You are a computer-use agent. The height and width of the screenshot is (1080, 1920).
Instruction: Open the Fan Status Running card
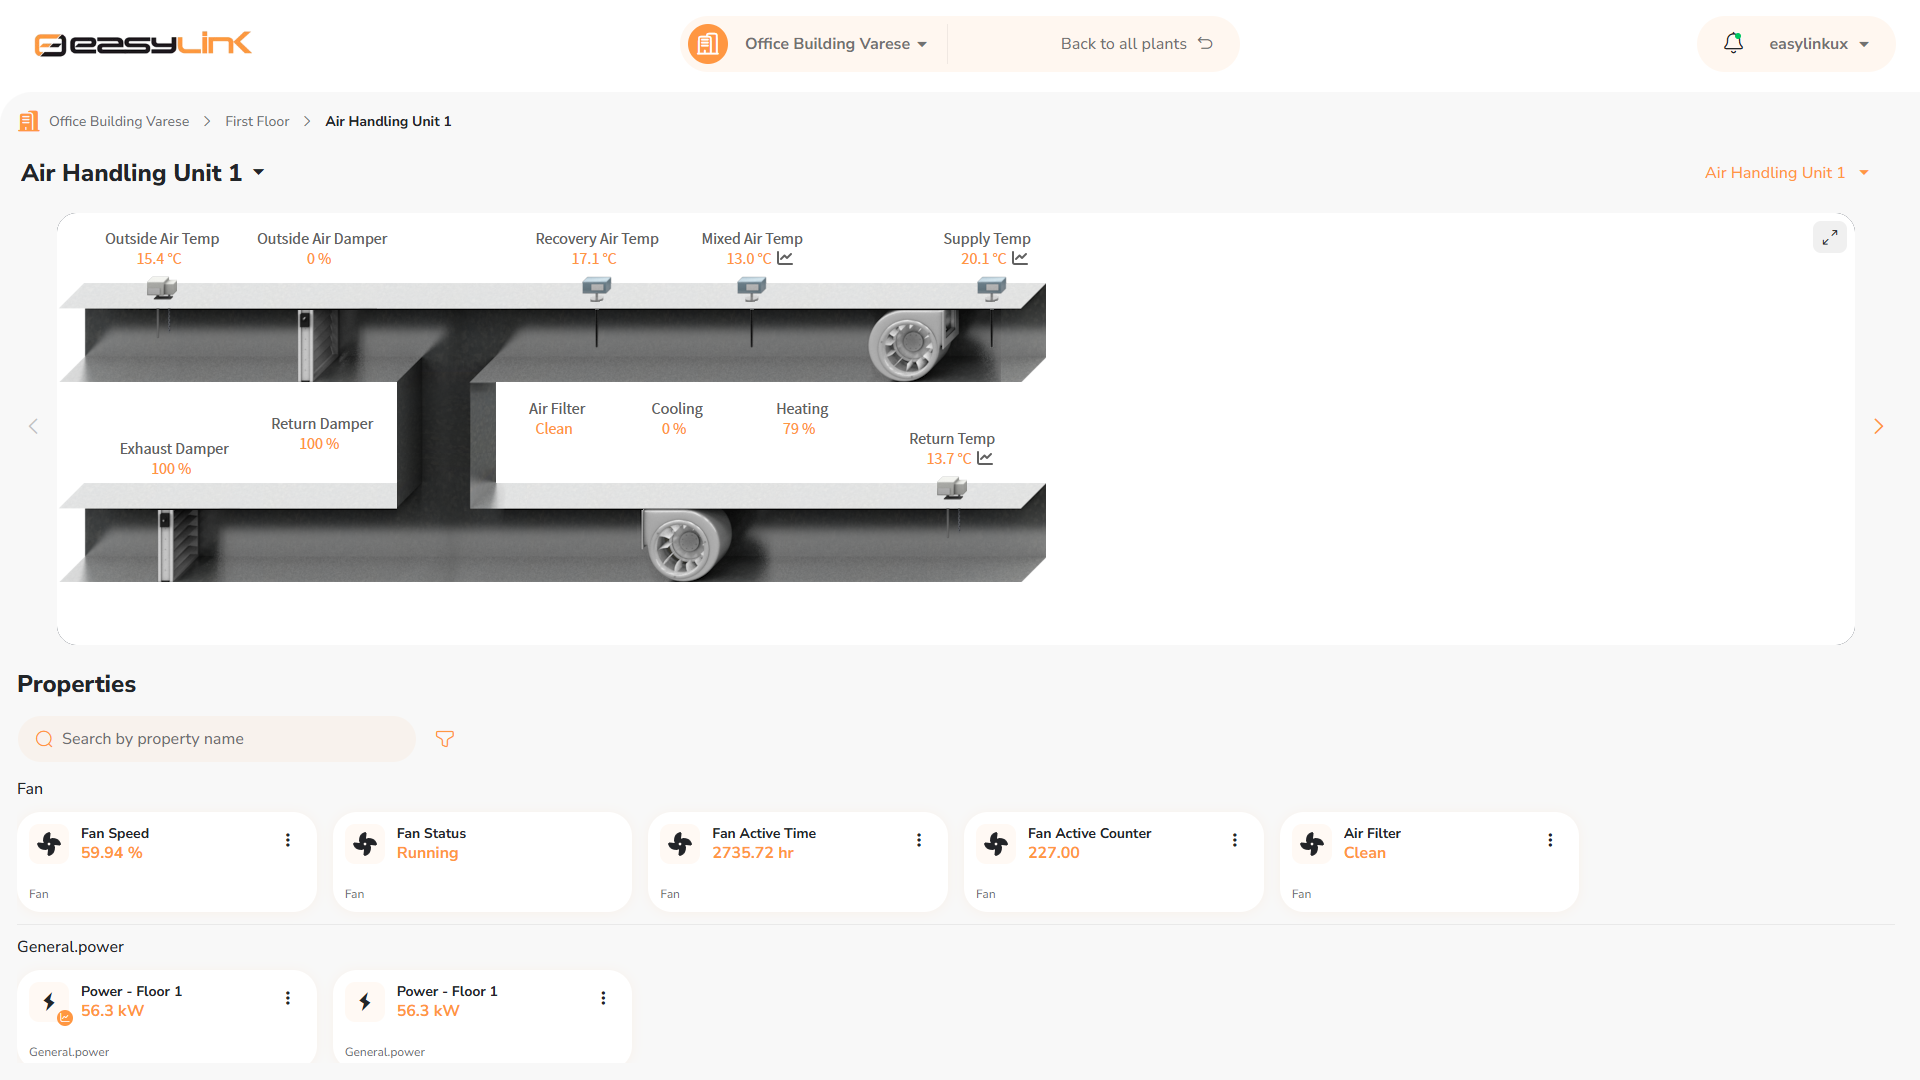482,861
